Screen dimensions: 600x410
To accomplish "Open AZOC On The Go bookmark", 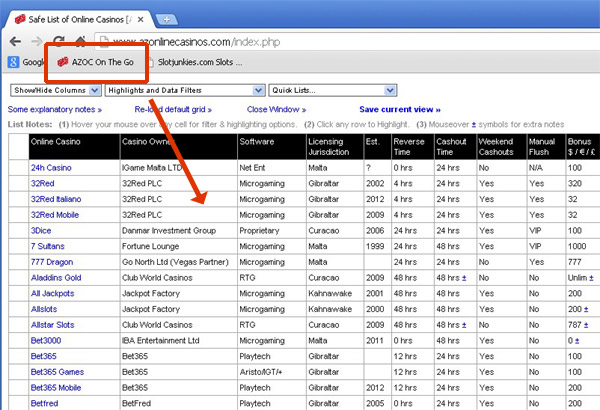I will [x=95, y=62].
